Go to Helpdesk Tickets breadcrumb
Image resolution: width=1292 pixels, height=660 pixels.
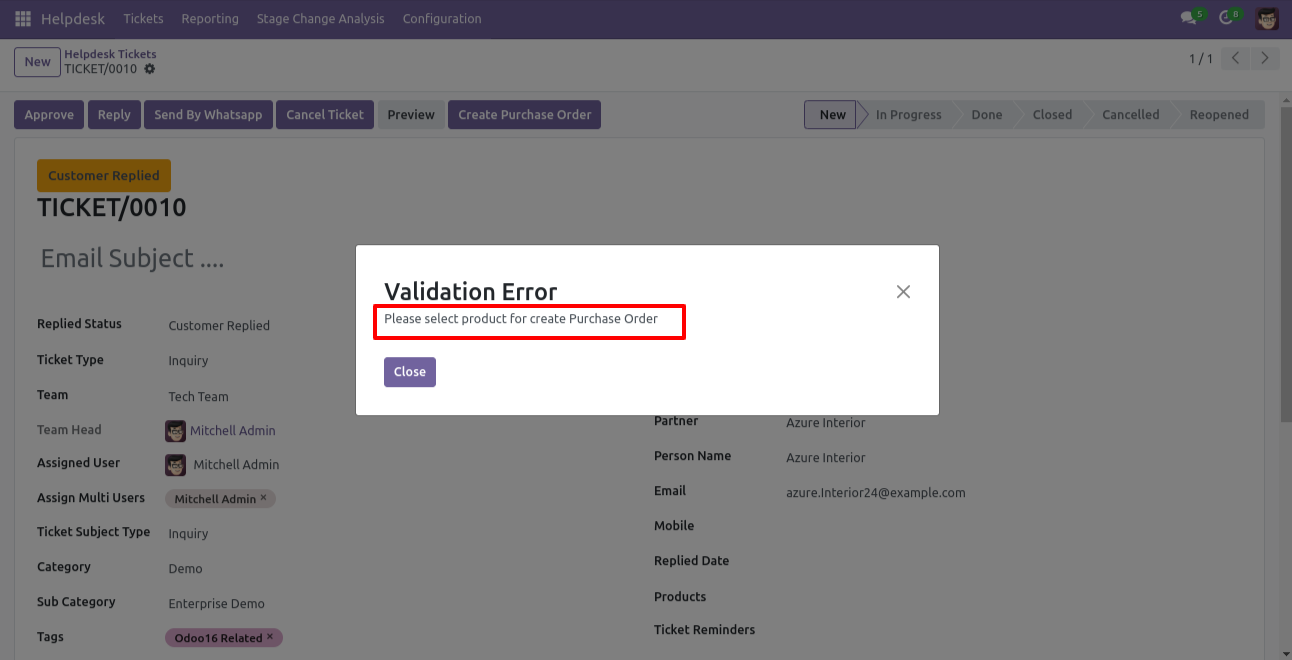[x=111, y=54]
